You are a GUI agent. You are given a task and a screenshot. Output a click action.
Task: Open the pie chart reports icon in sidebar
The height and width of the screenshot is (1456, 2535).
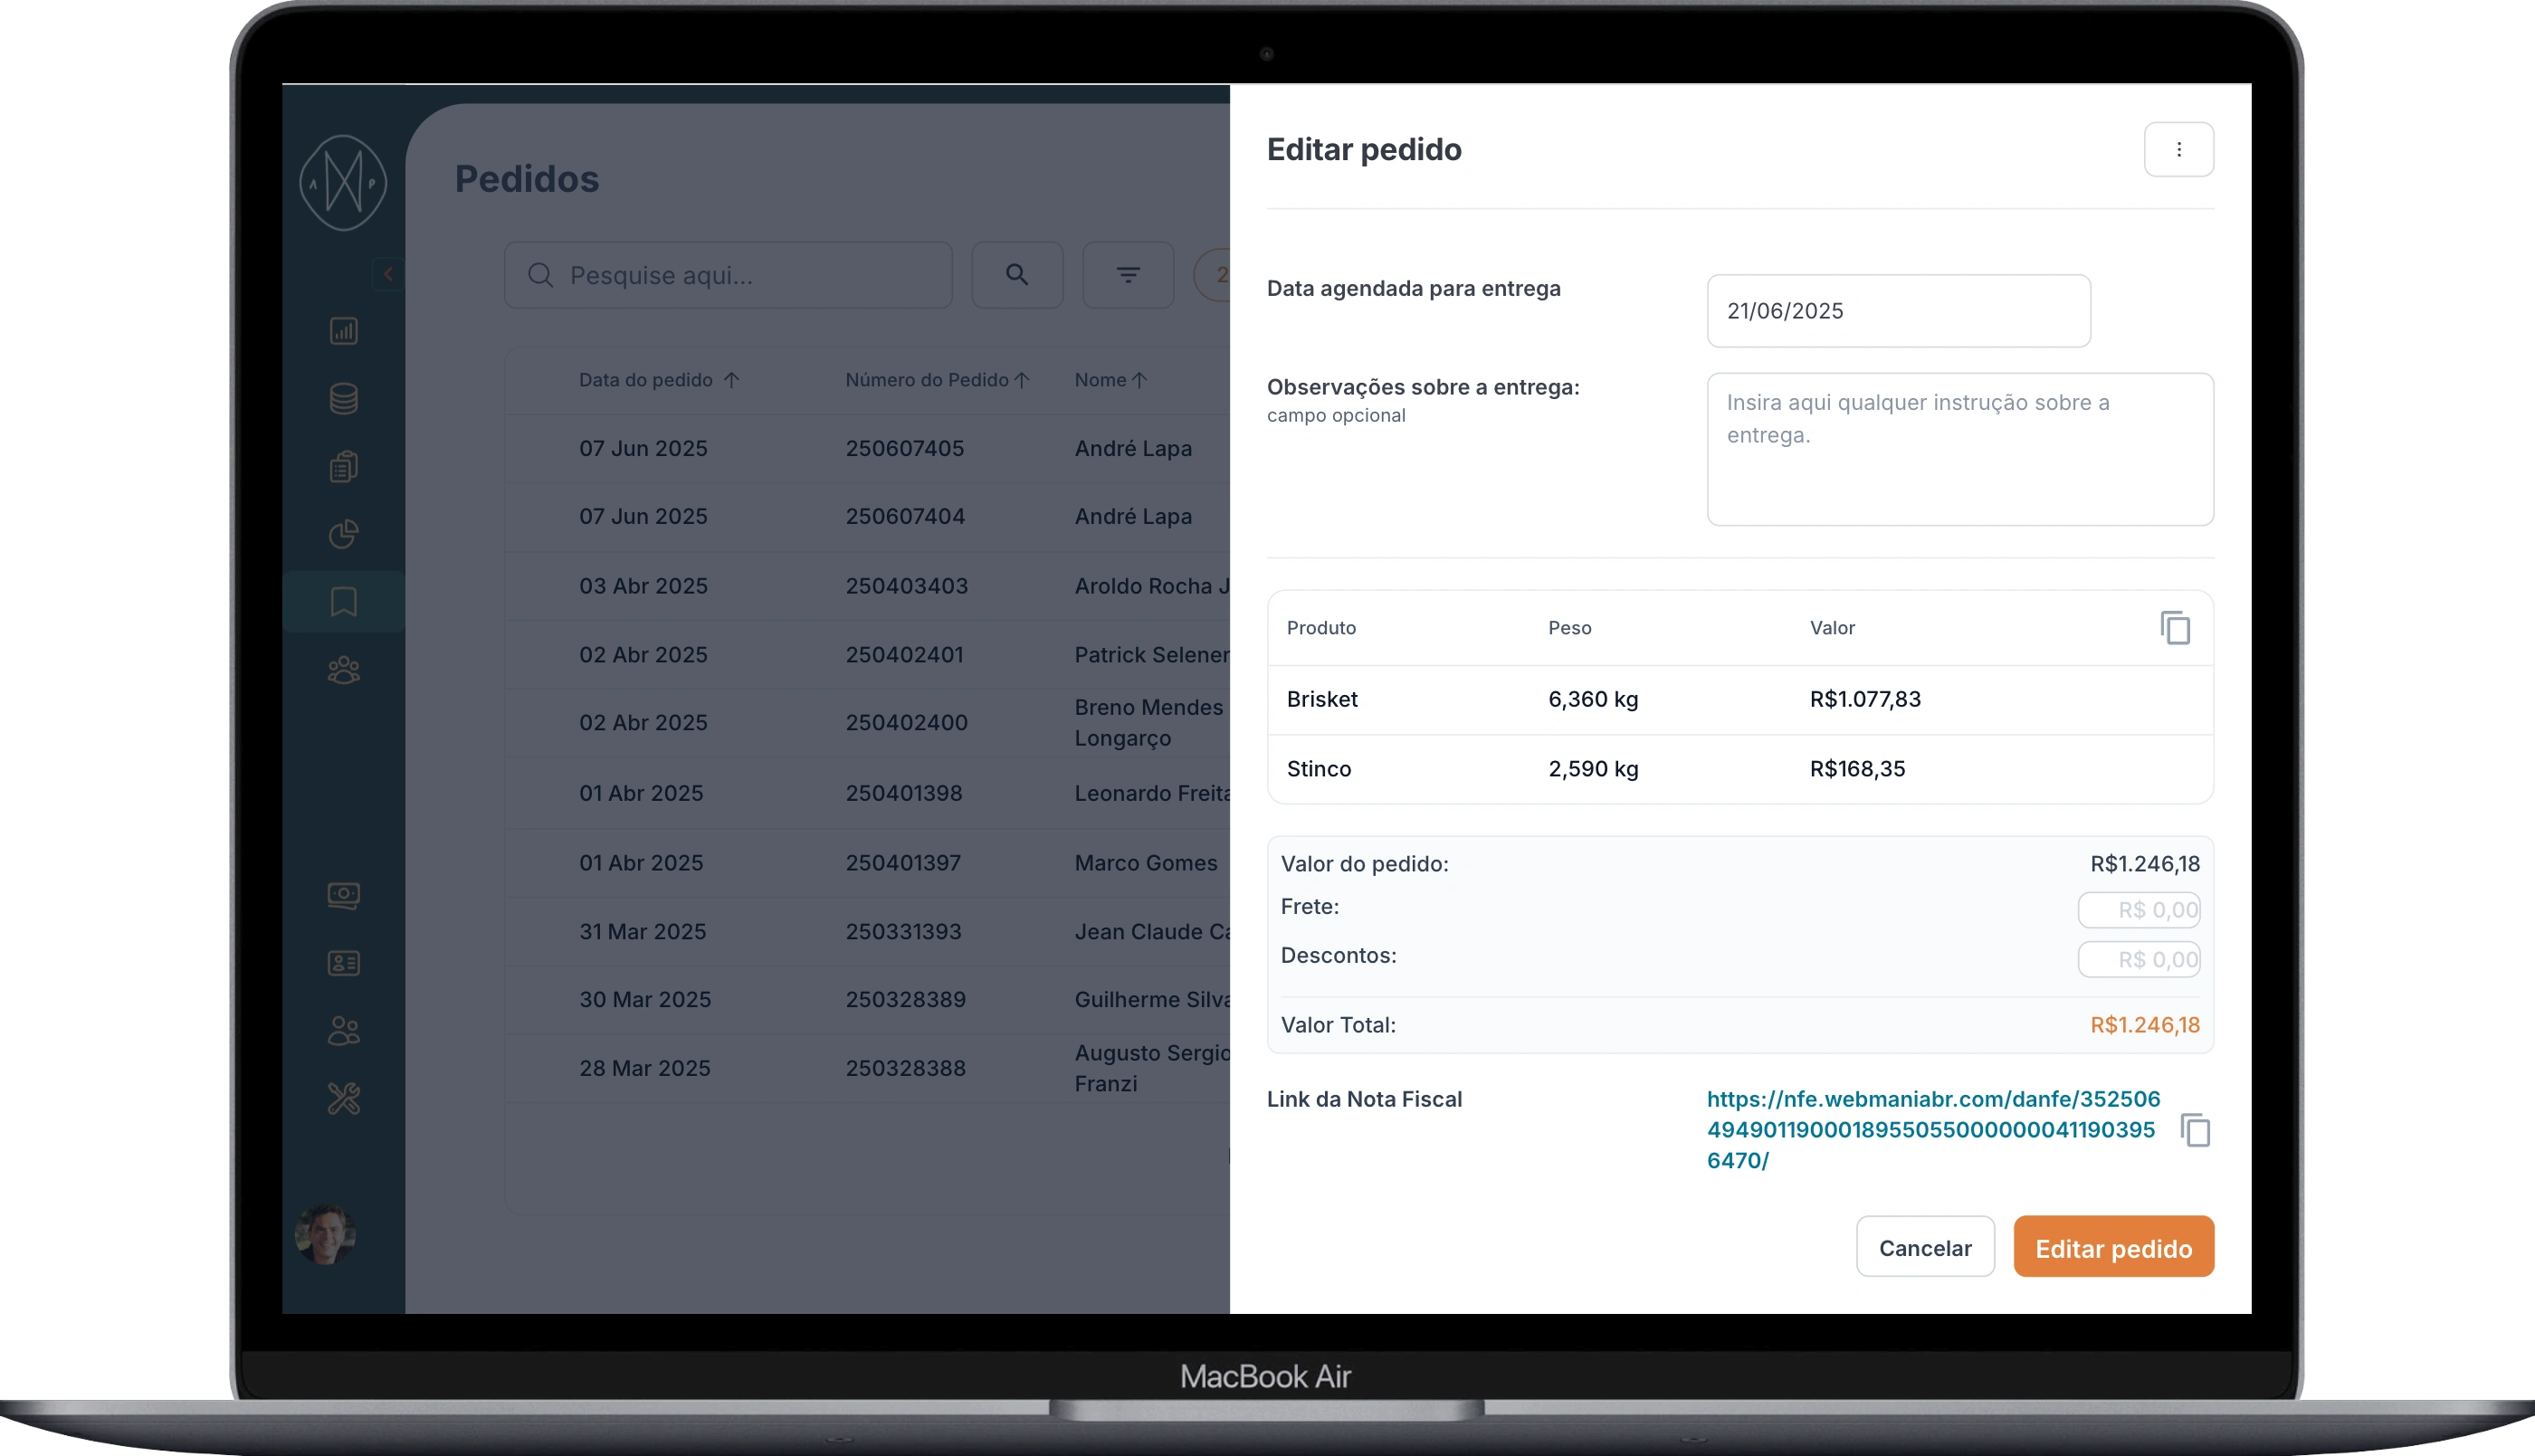coord(343,534)
